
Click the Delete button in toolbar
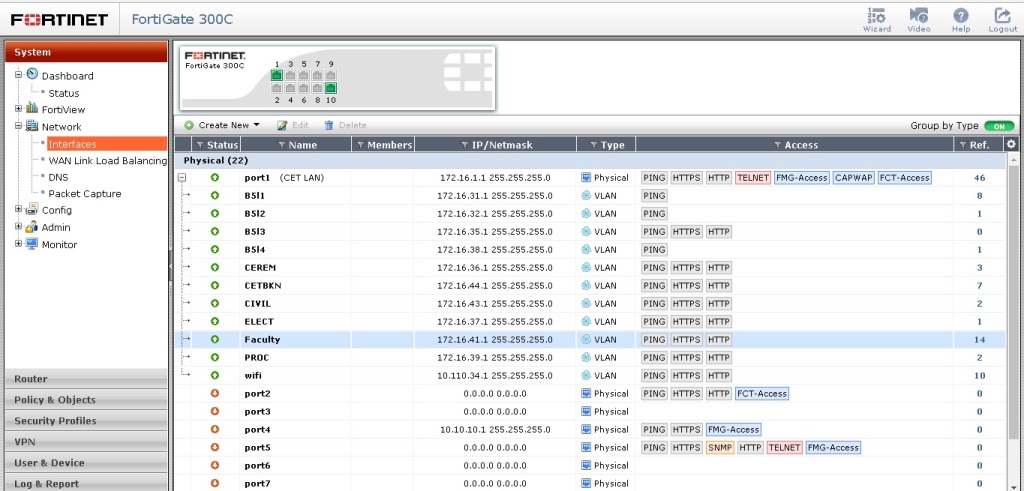345,125
